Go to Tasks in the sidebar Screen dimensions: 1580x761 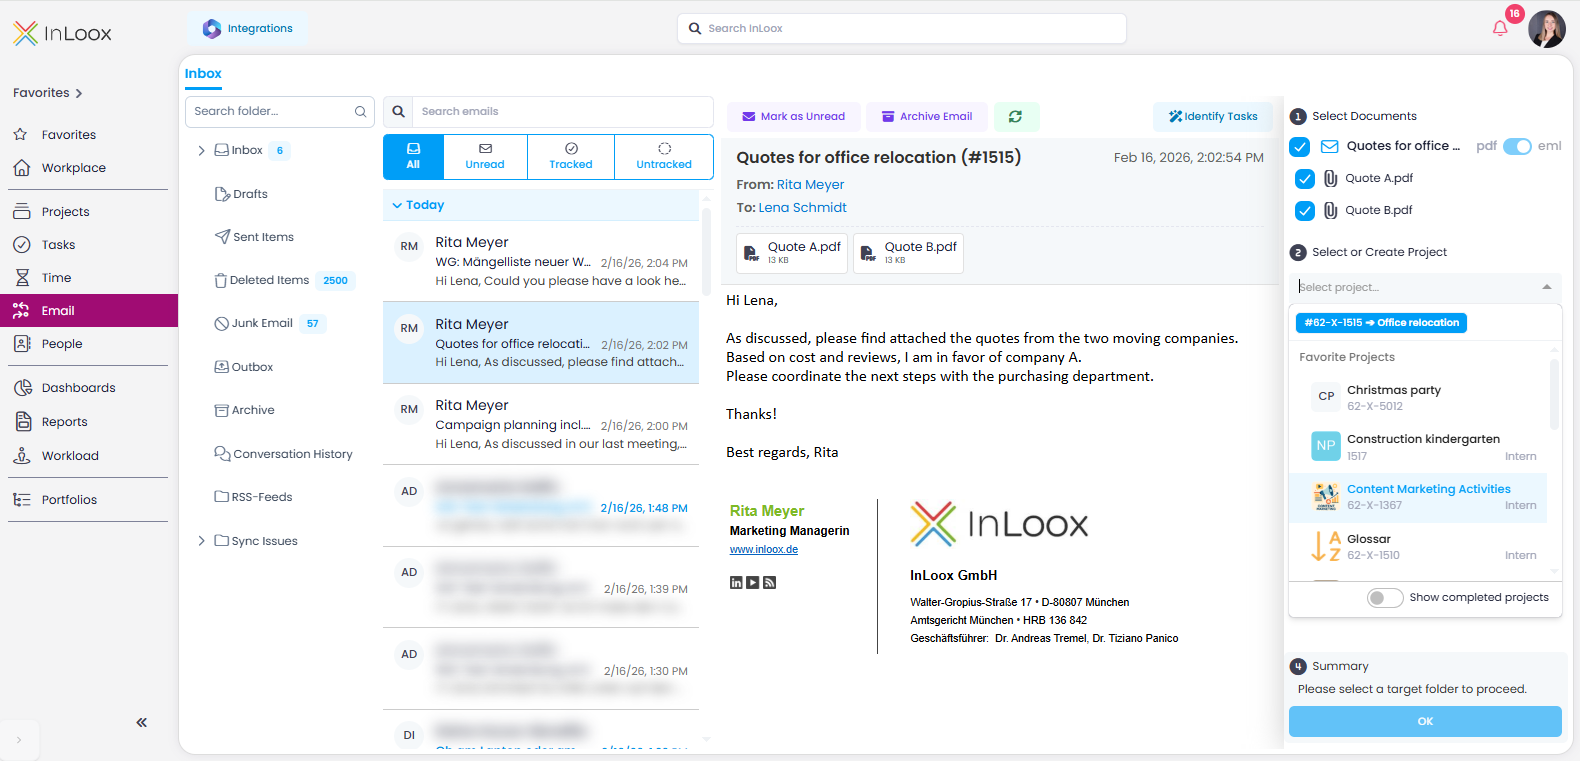58,245
